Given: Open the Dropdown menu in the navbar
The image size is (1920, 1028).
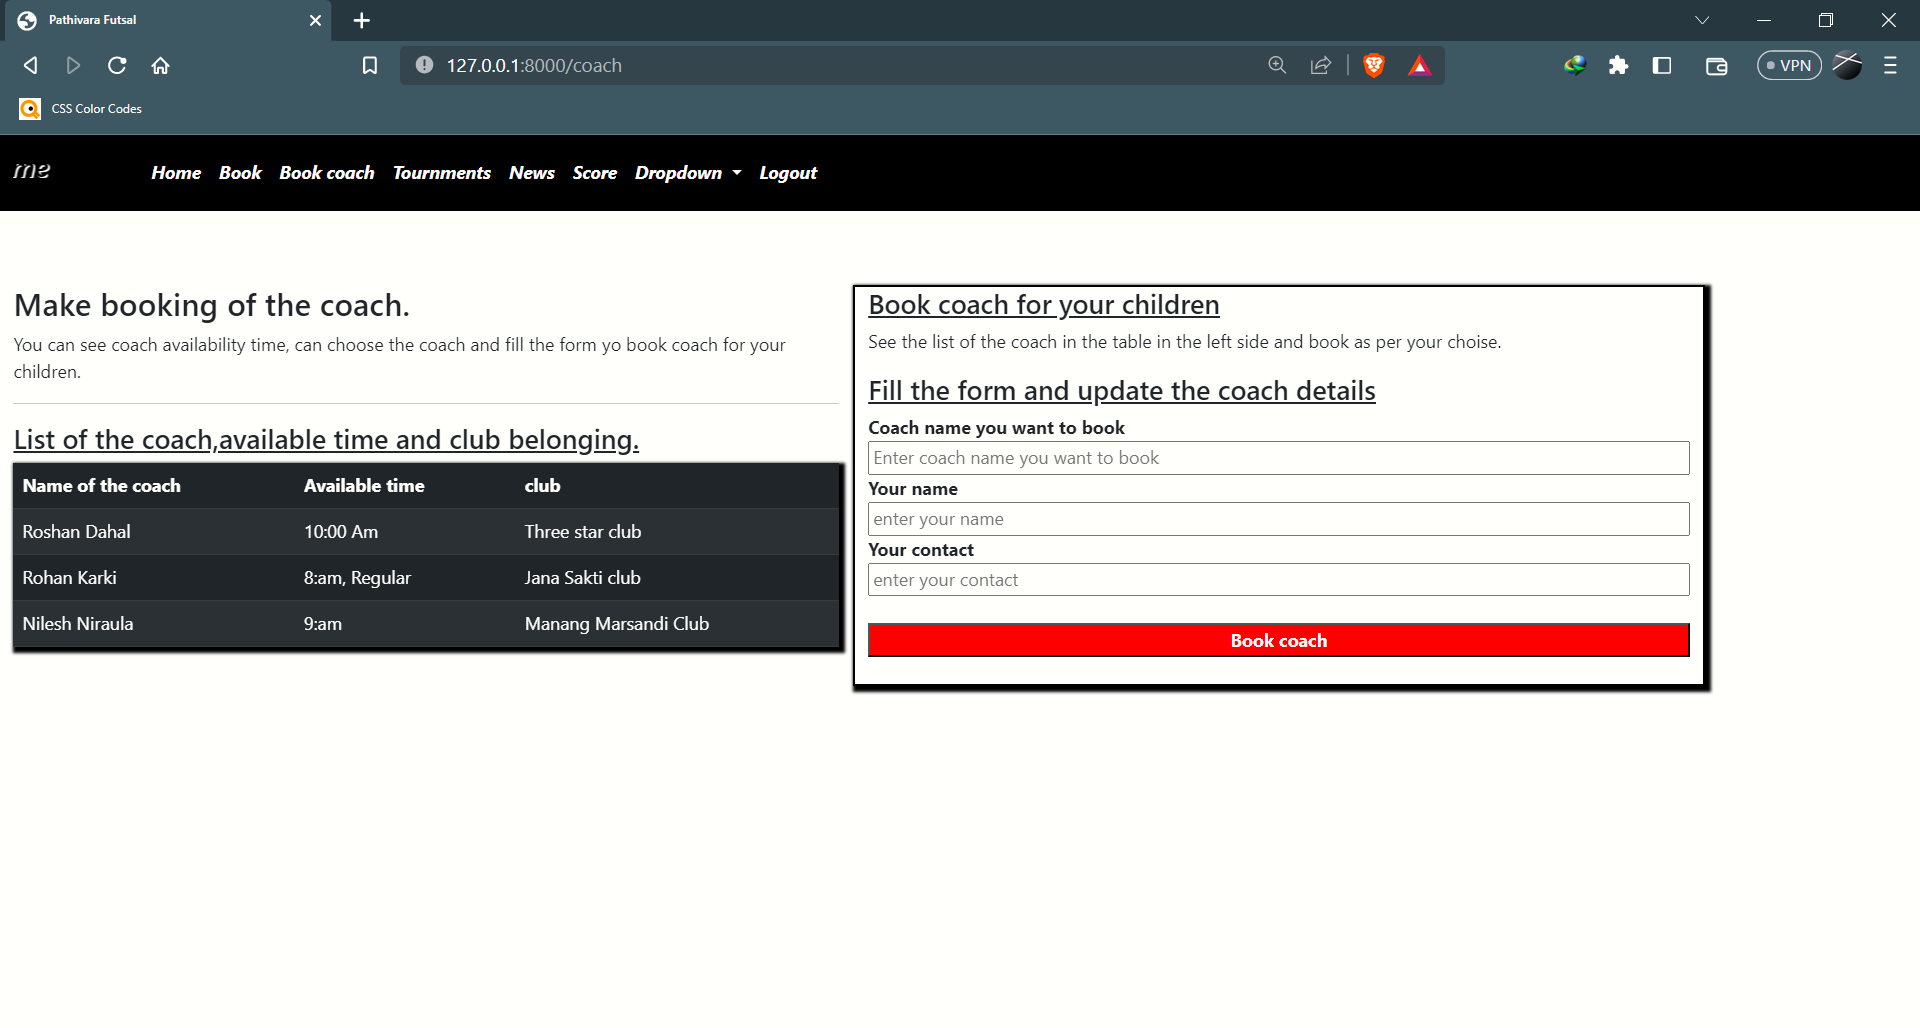Looking at the screenshot, I should coord(687,173).
